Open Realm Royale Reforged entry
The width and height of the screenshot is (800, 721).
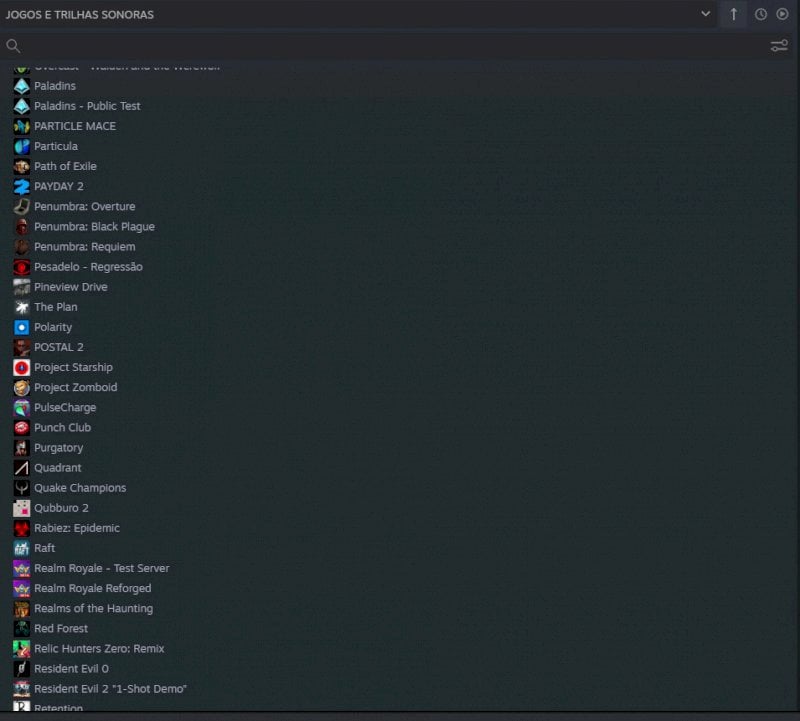tap(92, 588)
